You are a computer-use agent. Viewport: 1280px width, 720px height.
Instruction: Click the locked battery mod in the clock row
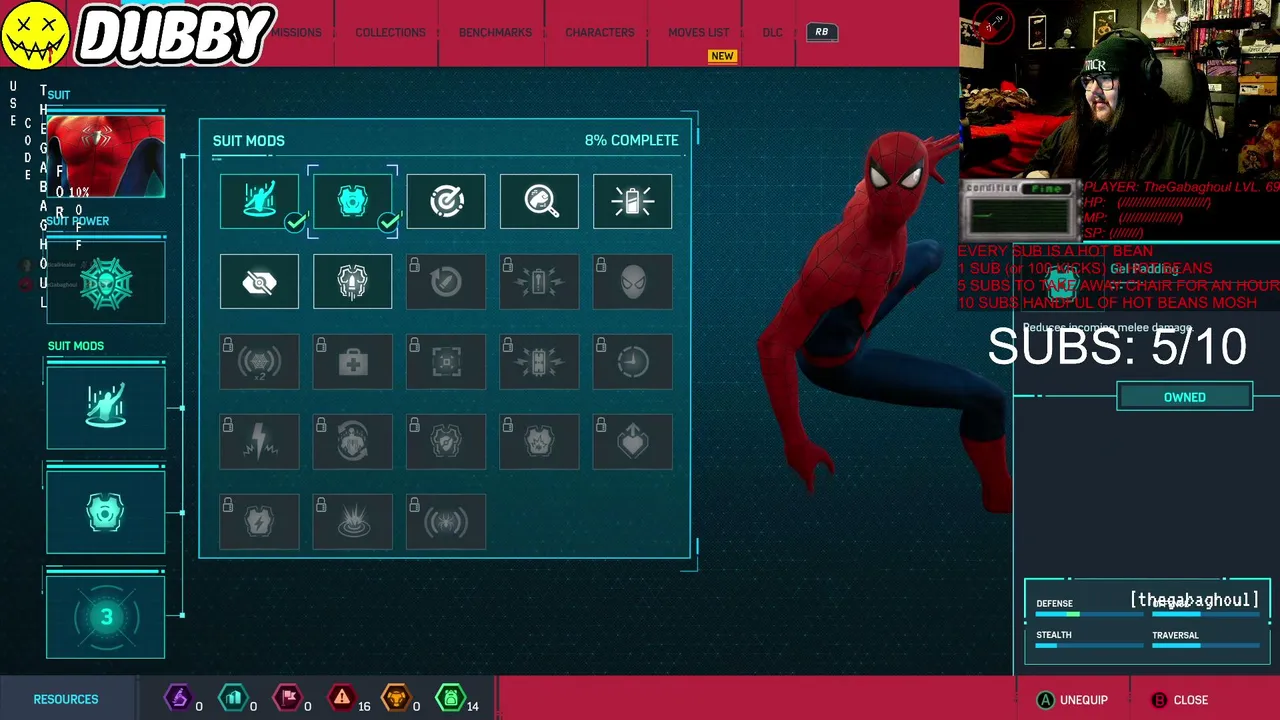point(539,361)
